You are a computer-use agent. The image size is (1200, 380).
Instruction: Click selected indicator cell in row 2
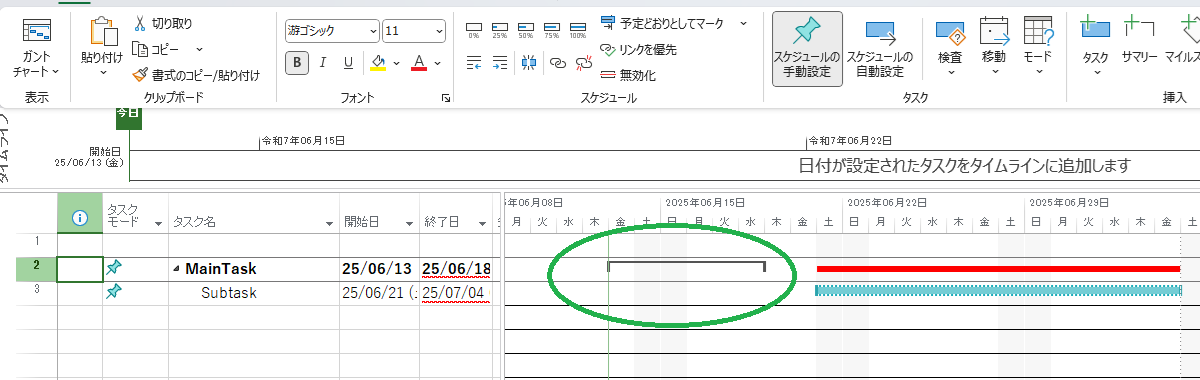tap(80, 269)
